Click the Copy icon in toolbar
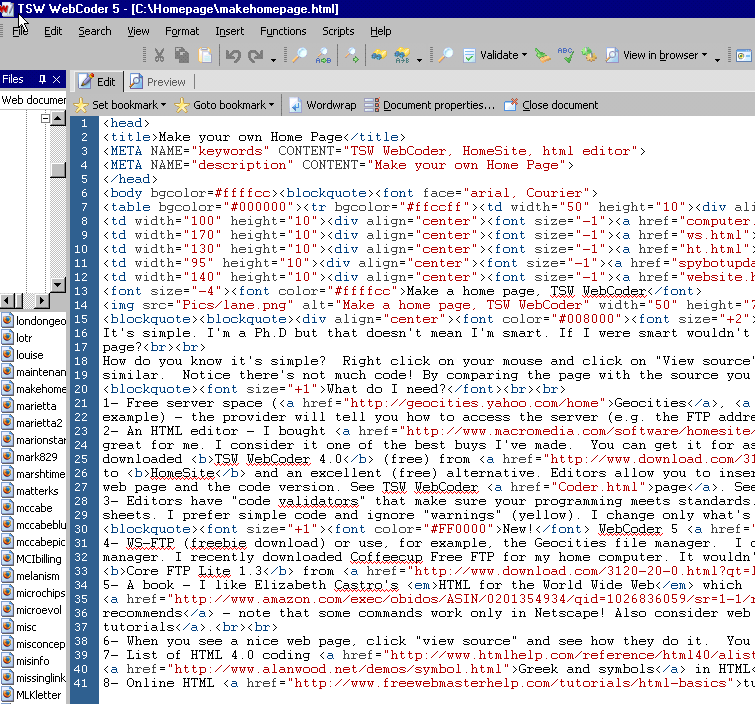The width and height of the screenshot is (755, 704). click(x=182, y=55)
